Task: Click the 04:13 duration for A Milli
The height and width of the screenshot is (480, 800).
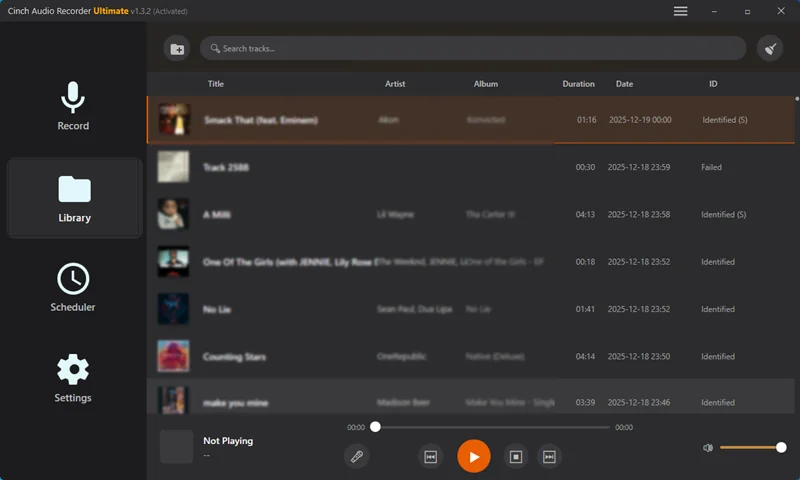Action: tap(585, 215)
